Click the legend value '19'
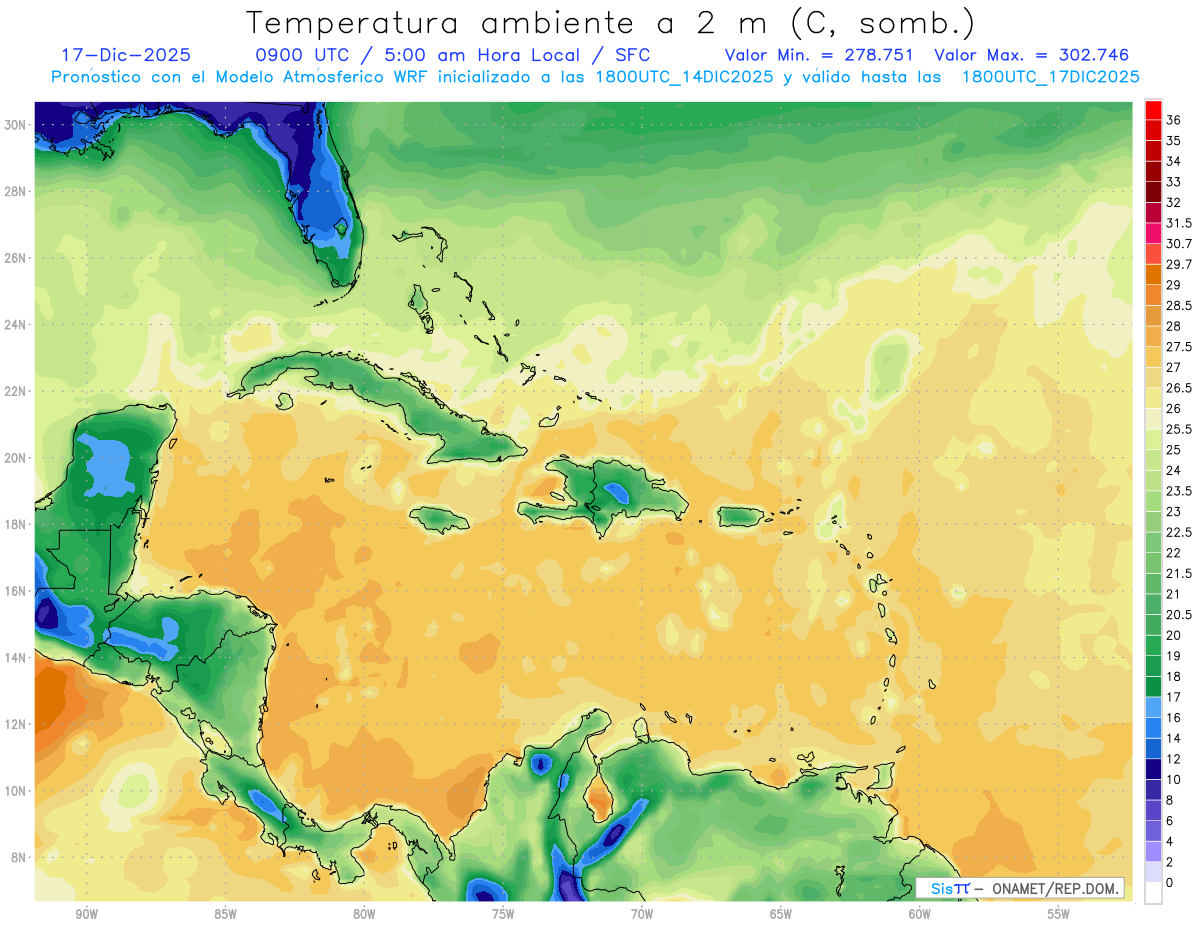 coord(1174,656)
